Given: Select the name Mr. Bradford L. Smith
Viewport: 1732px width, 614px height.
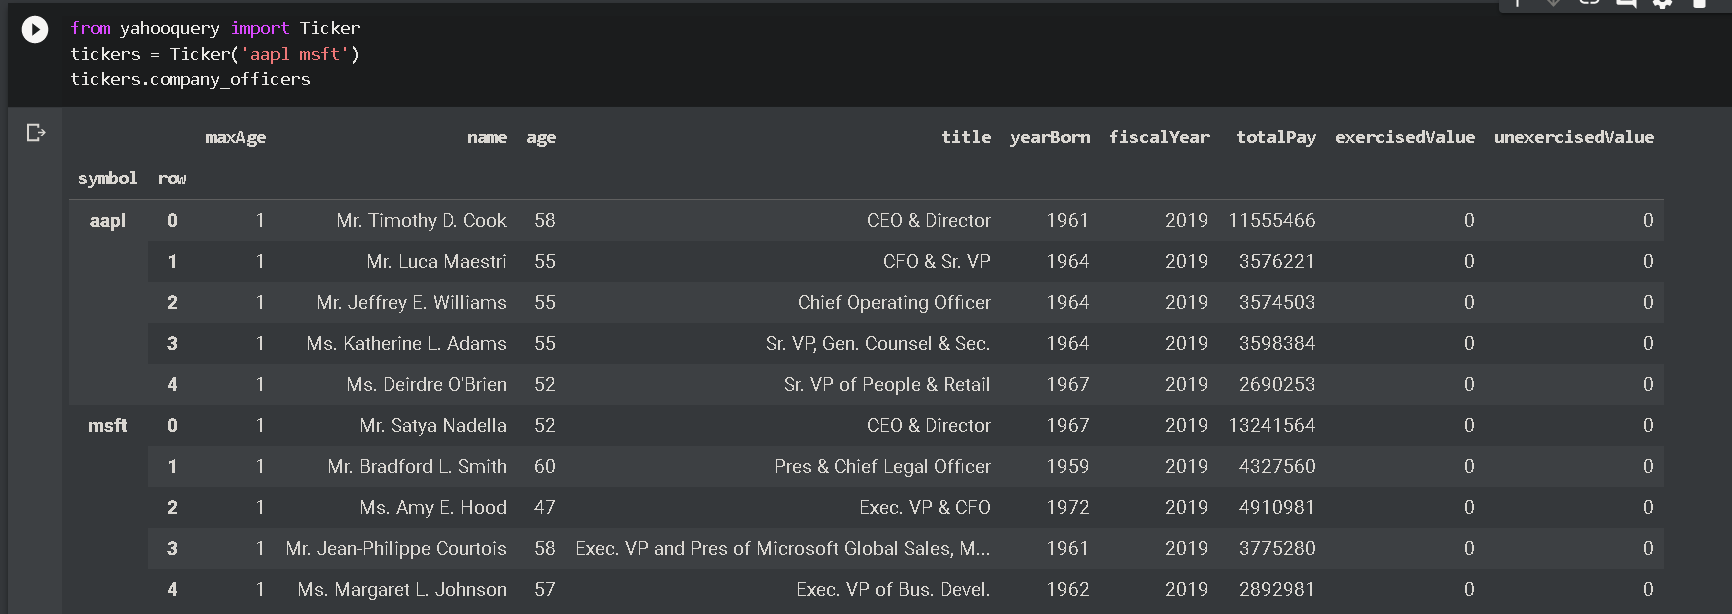Looking at the screenshot, I should tap(417, 466).
